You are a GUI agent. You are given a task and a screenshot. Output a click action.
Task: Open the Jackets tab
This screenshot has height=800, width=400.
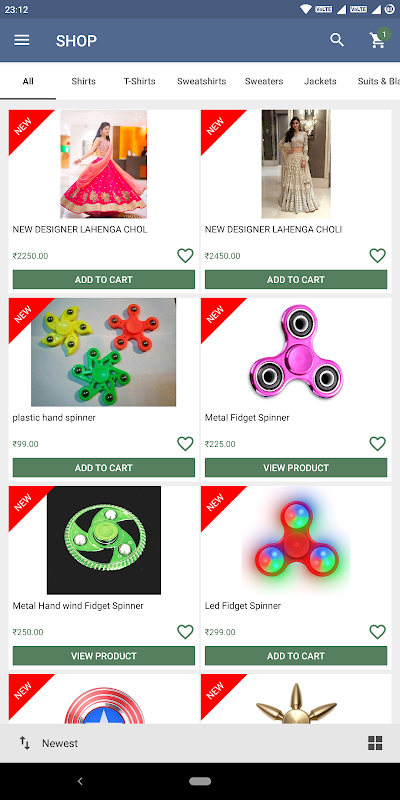tap(320, 81)
